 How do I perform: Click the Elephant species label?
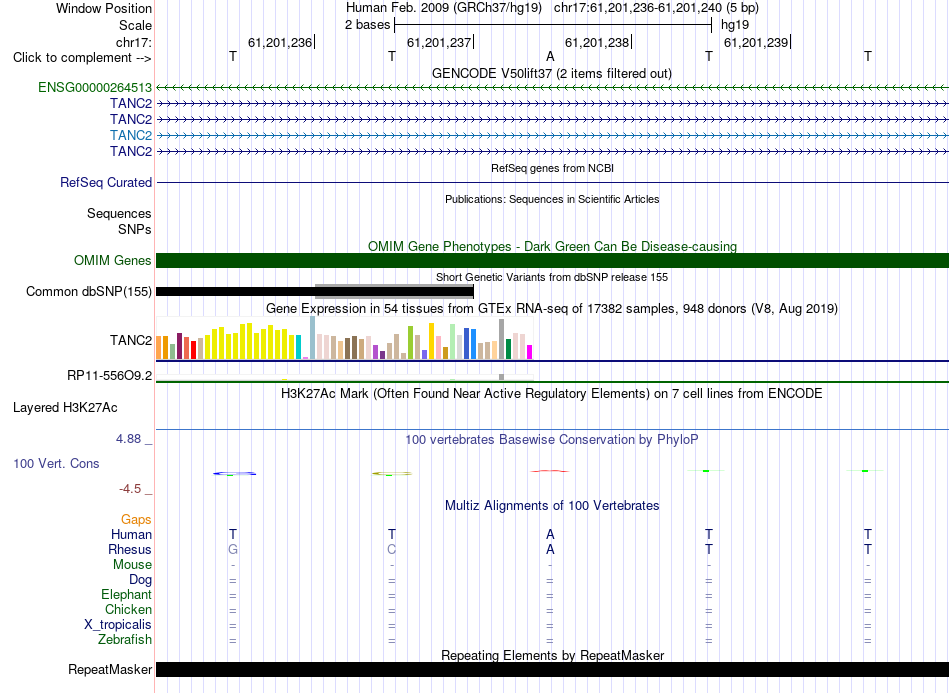click(127, 594)
